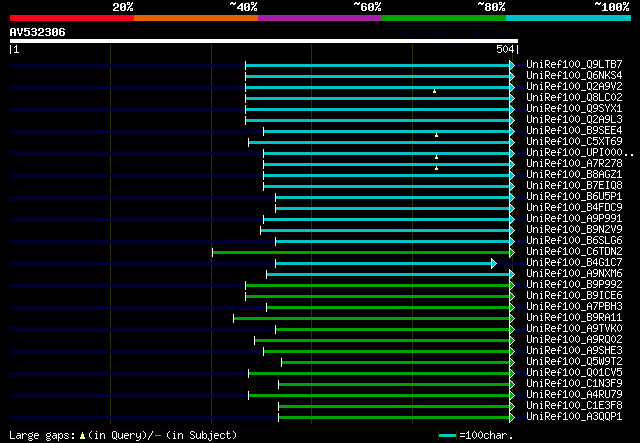Viewport: 640px width, 443px height.
Task: Click the UniRef100_A9TVK0 label
Action: coord(574,329)
